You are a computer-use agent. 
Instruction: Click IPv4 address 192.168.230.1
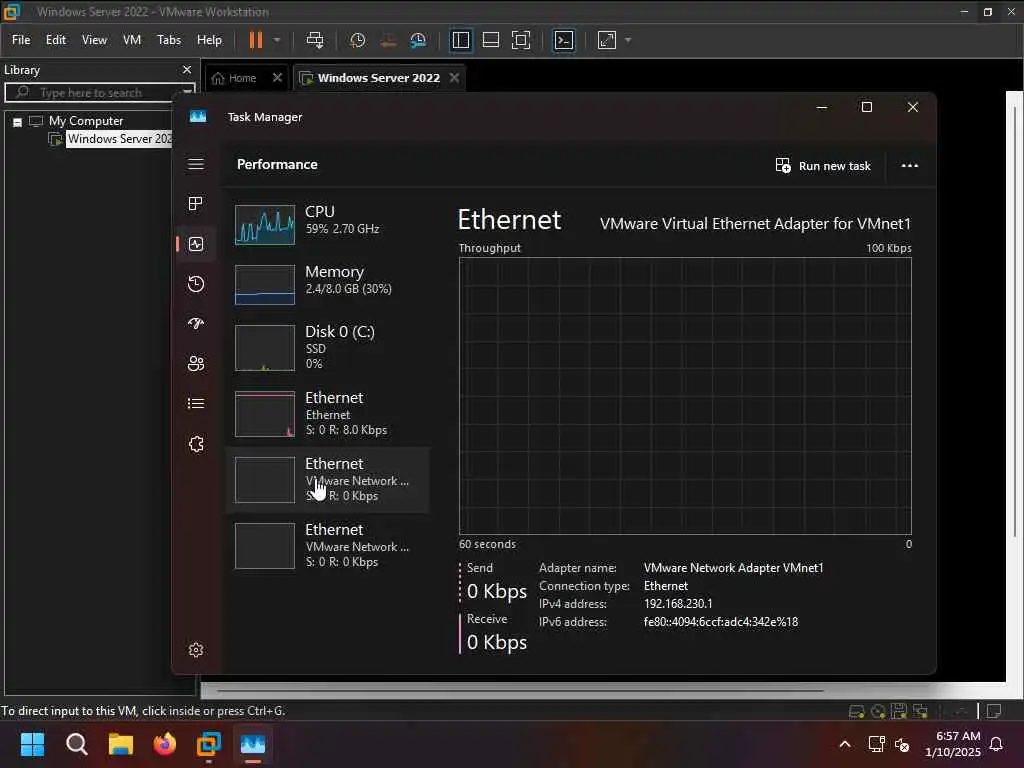678,603
